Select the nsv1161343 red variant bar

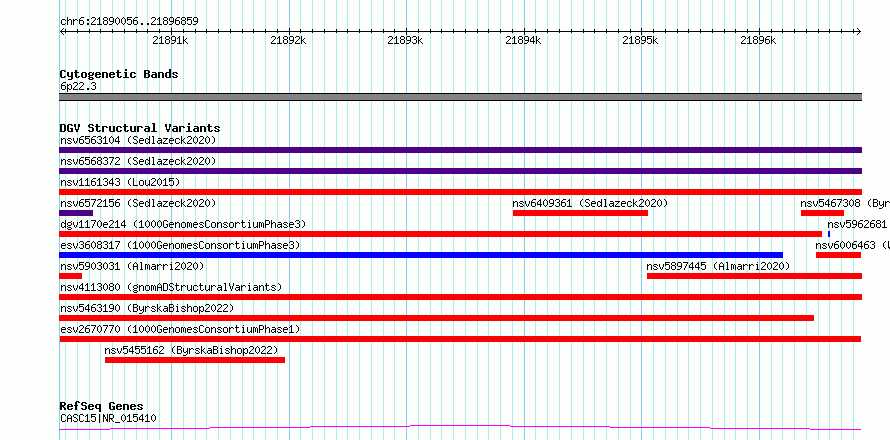tap(460, 192)
